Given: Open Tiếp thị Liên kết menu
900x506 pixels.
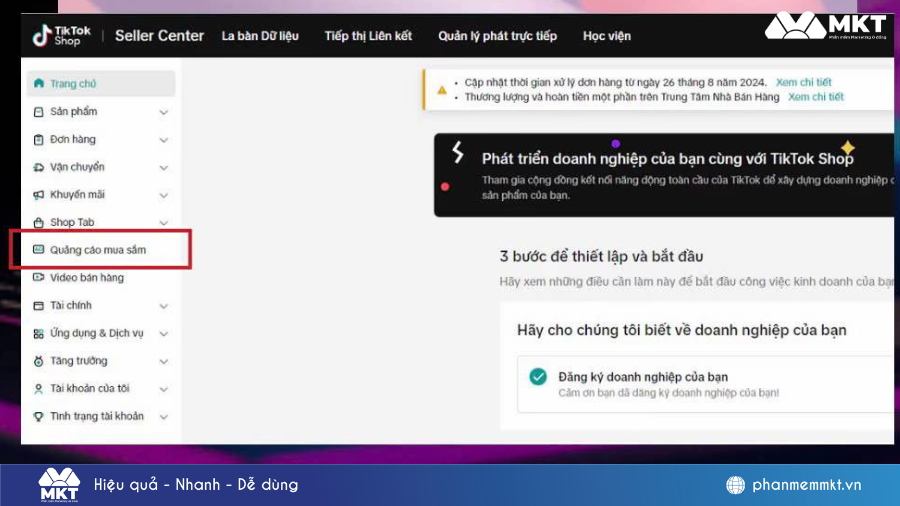Looking at the screenshot, I should [x=368, y=36].
